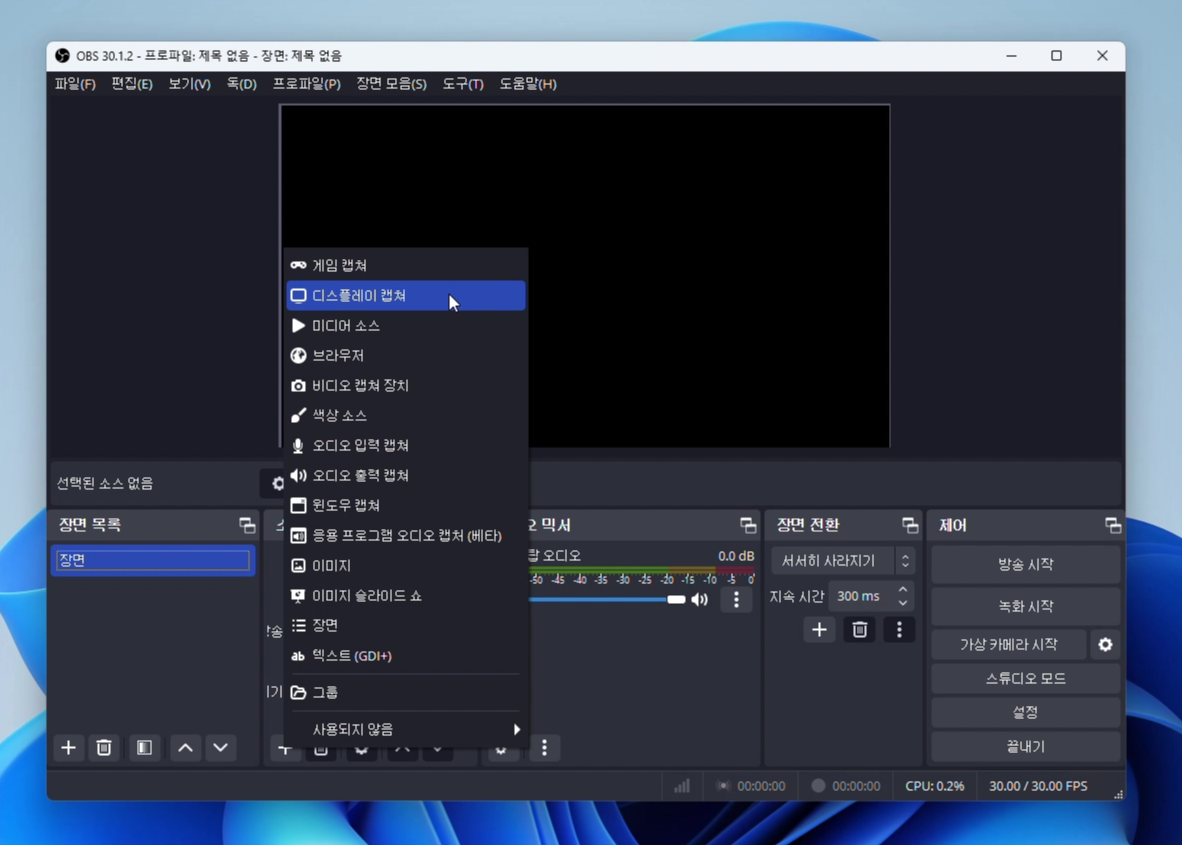Open the Profile (프로파일) menu
Screen dimensions: 1182x845
[x=307, y=84]
